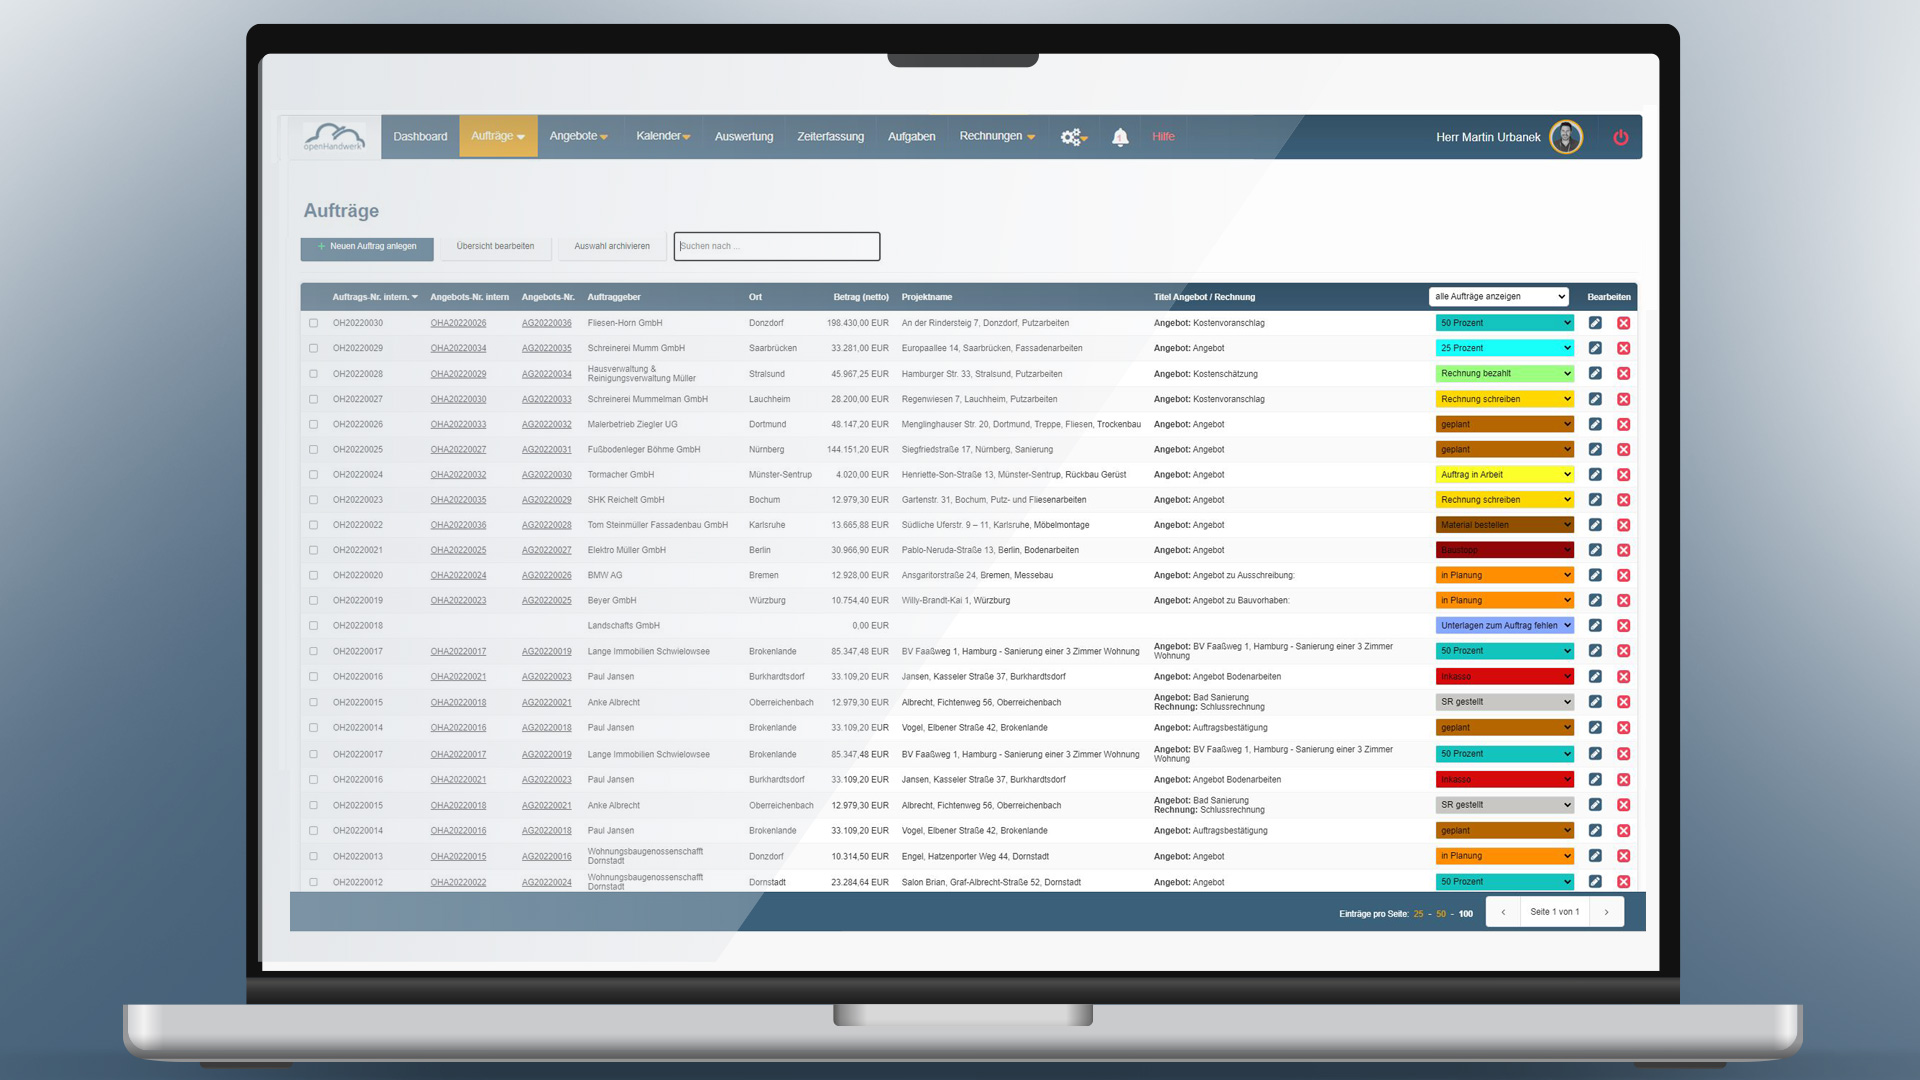Image resolution: width=1920 pixels, height=1080 pixels.
Task: Expand 'Auftrag in Arbeit' status dropdown
Action: (1504, 474)
